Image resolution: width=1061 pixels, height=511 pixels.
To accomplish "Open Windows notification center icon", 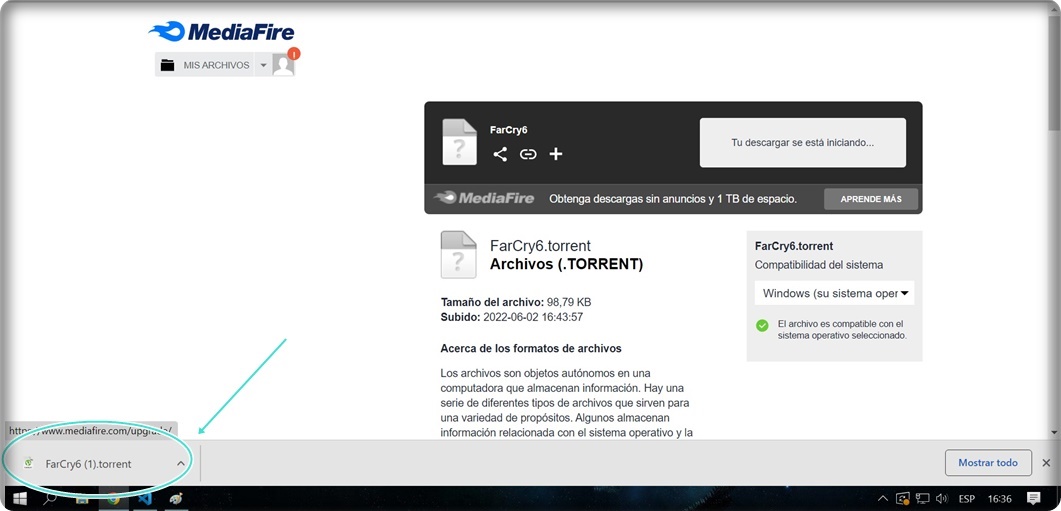I will click(x=1033, y=499).
